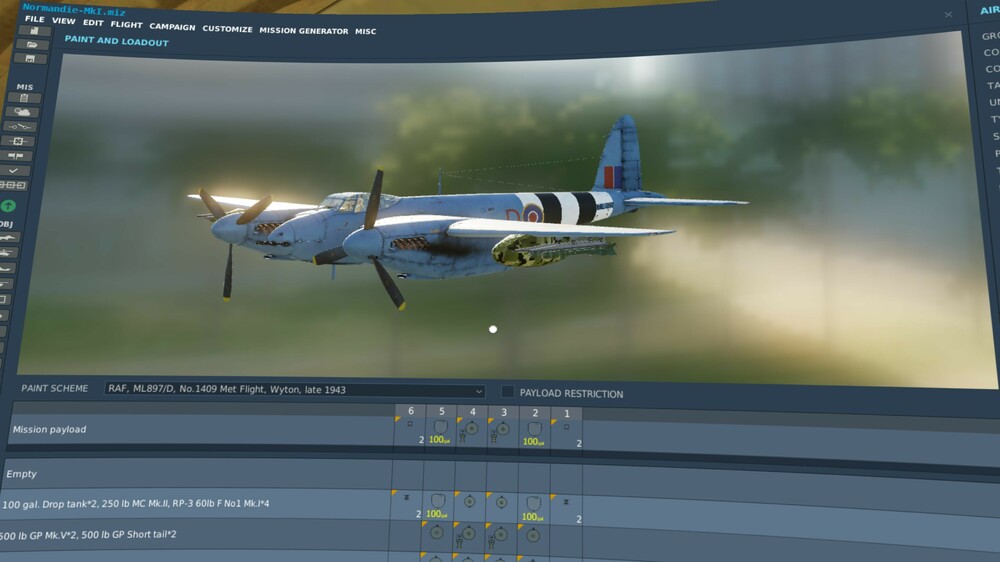Screen dimensions: 1000x562
Task: Click Mission payload station 3 bomb icon
Action: (503, 433)
